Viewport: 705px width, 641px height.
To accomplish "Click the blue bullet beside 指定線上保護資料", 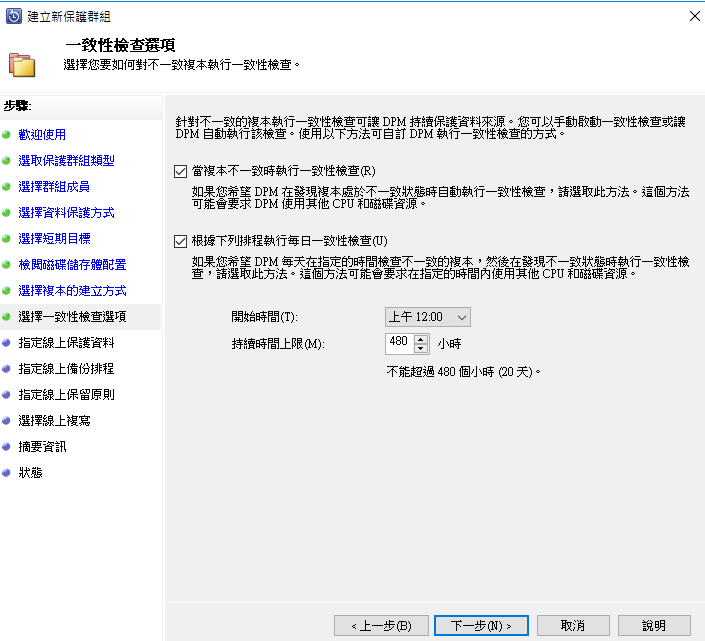I will pos(6,343).
